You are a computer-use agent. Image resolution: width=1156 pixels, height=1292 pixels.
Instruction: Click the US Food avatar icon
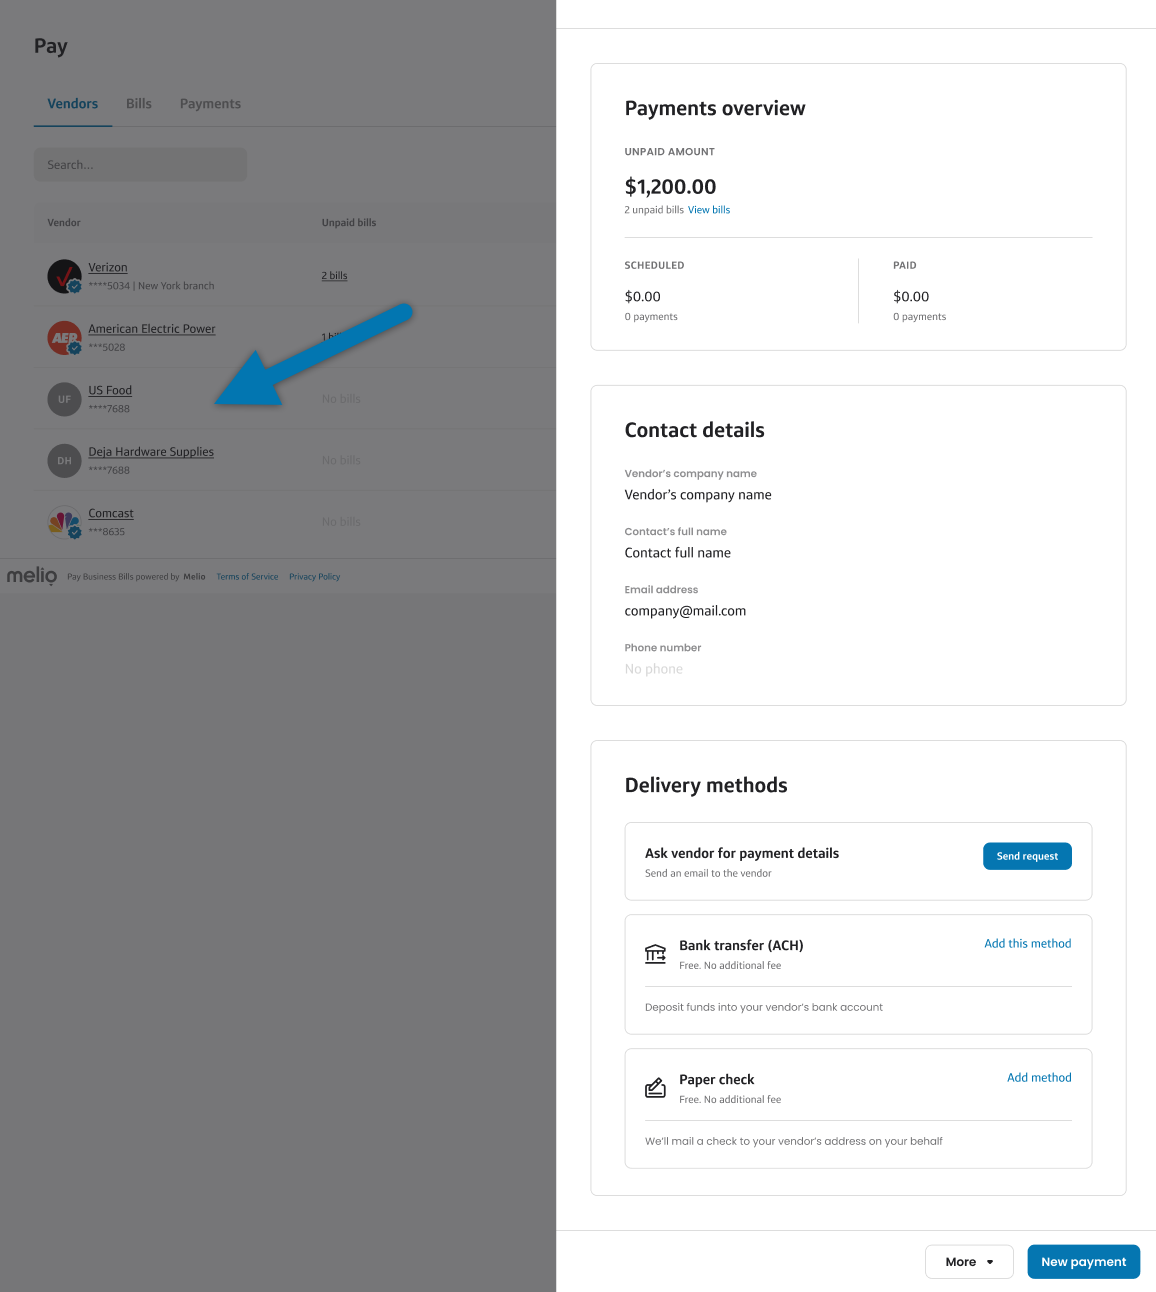click(x=64, y=399)
